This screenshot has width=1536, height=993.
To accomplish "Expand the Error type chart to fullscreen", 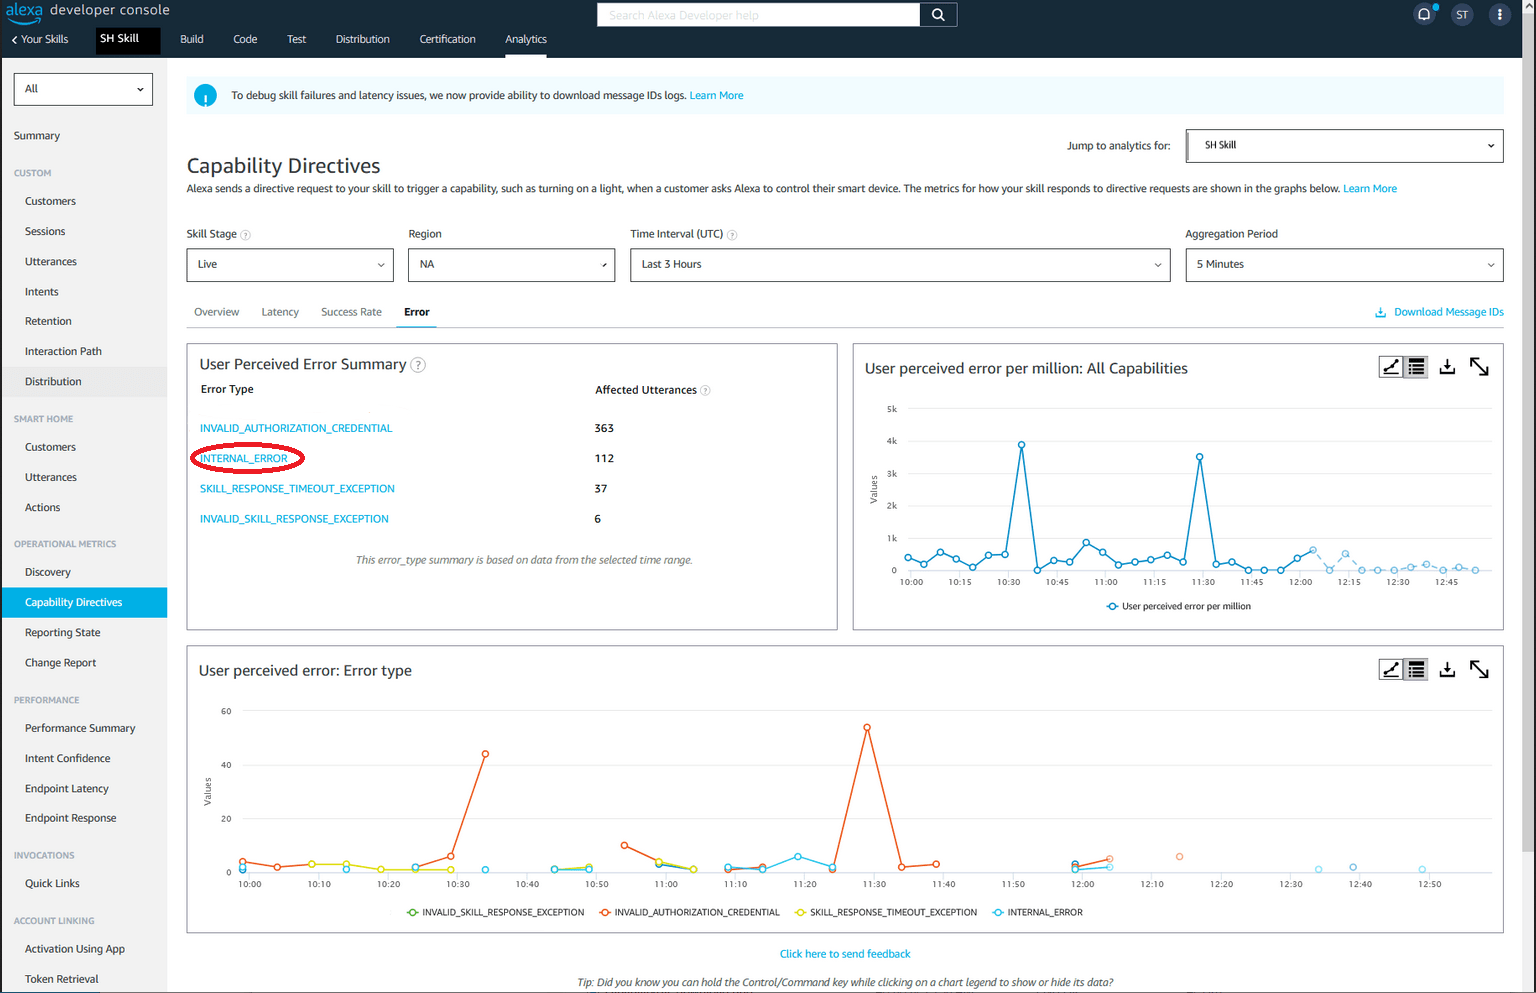I will point(1479,670).
